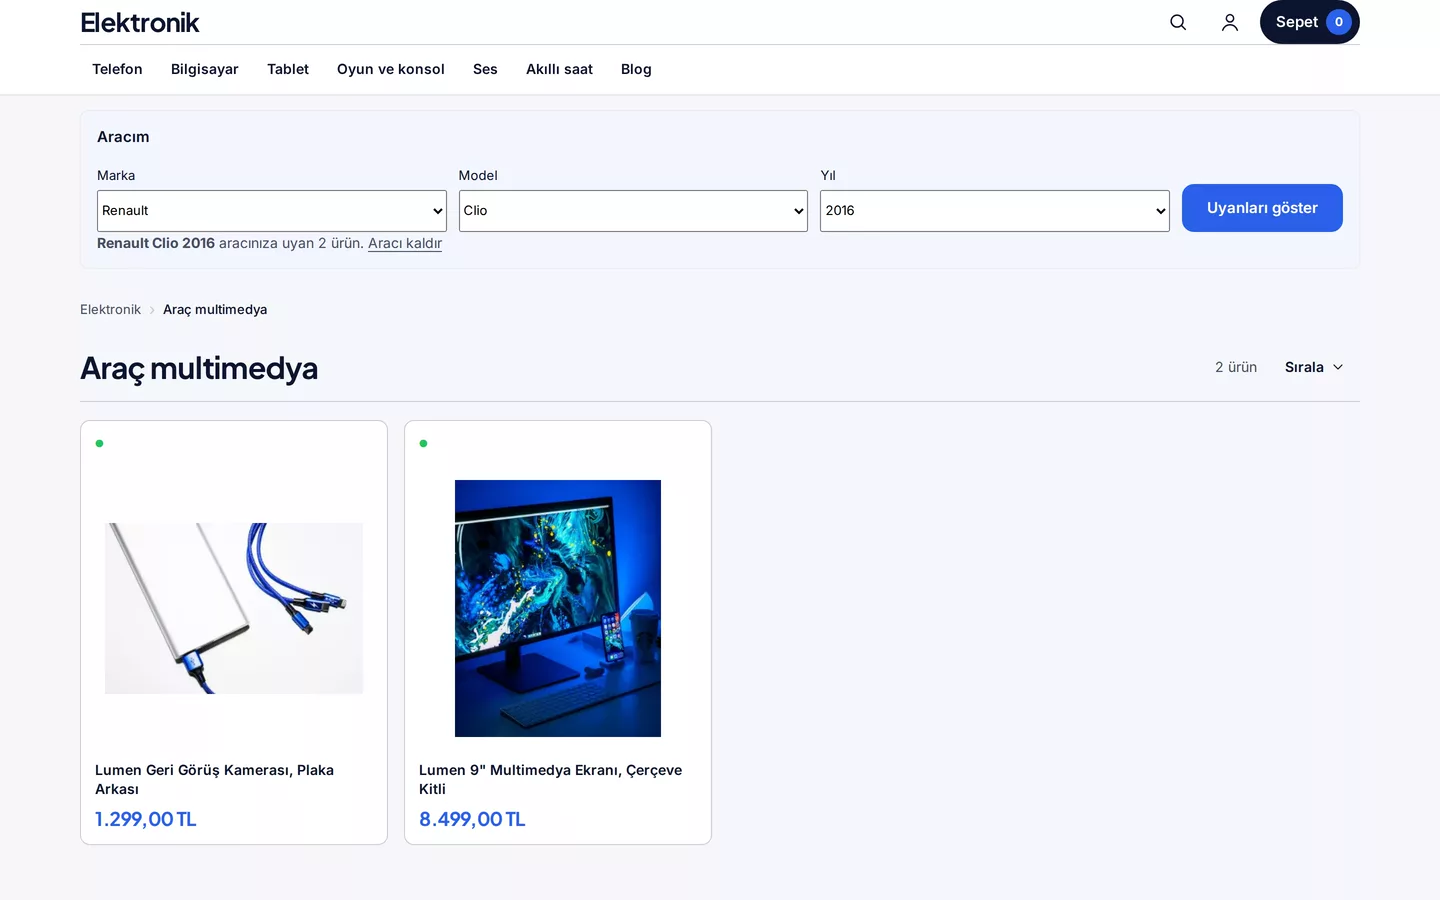Go to the Elektronik breadcrumb link
Viewport: 1440px width, 900px height.
coord(110,309)
